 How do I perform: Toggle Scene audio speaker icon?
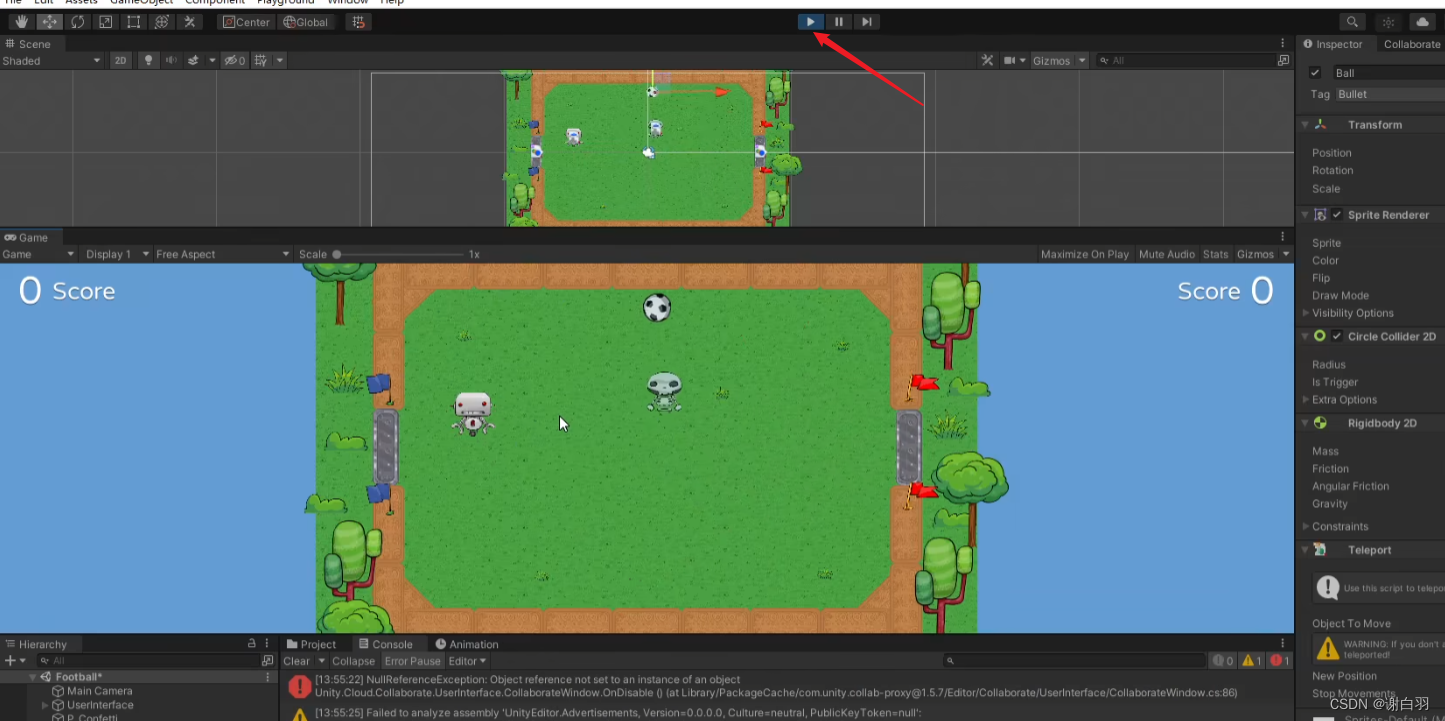pyautogui.click(x=171, y=60)
